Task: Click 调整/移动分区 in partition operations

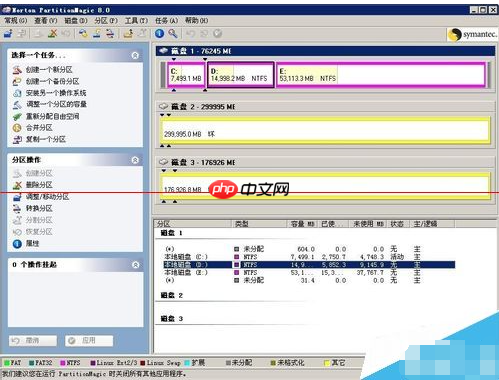Action: 47,197
